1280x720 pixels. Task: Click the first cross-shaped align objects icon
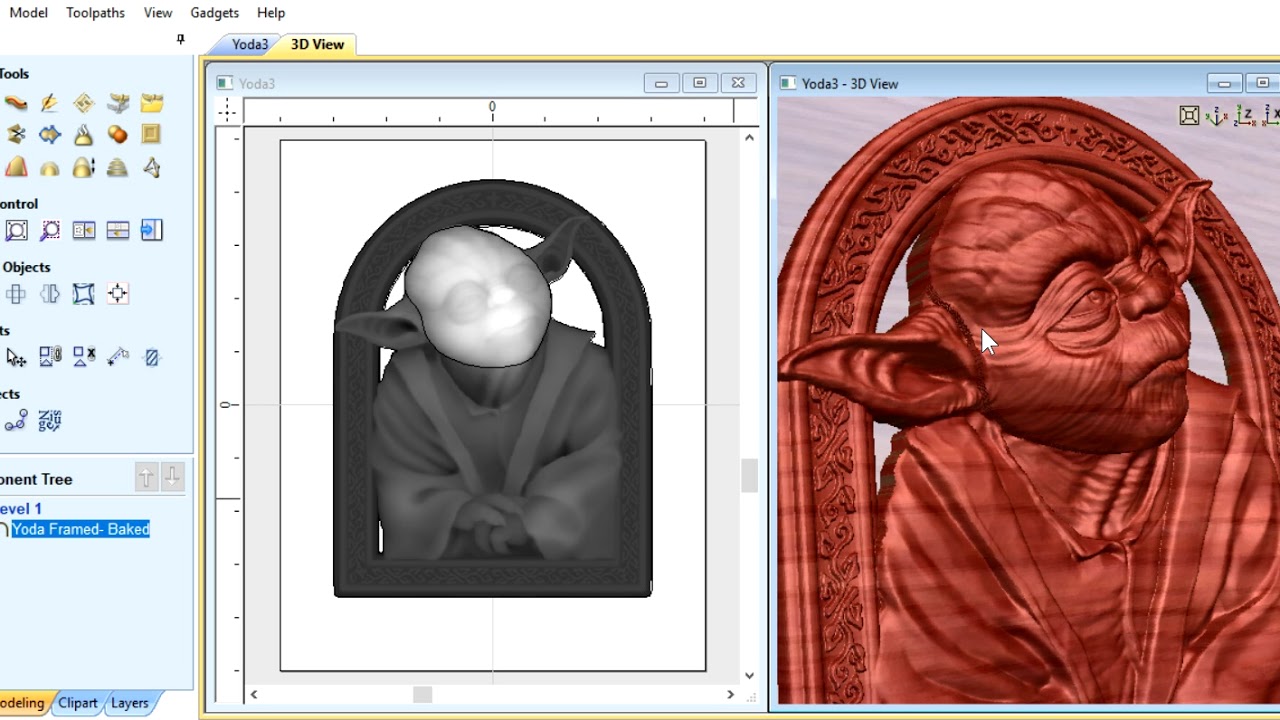pos(16,294)
